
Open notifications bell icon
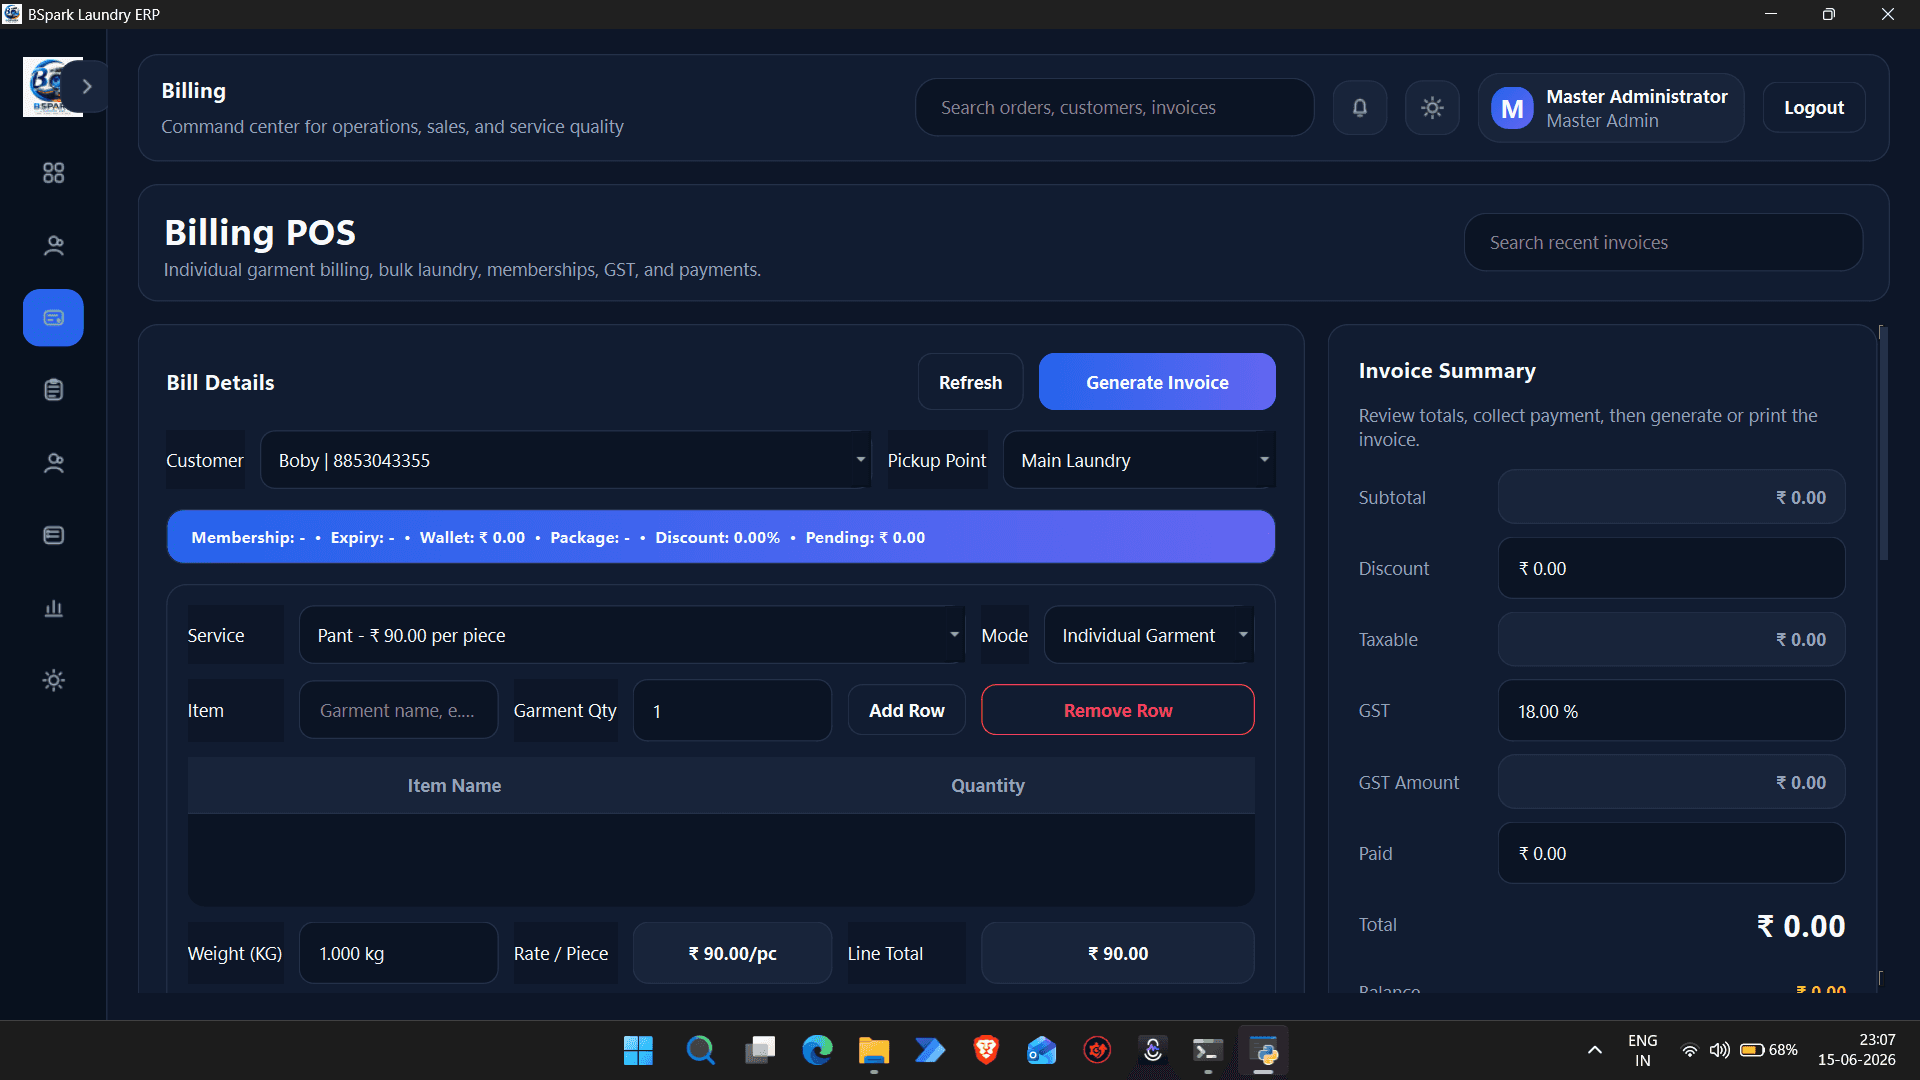point(1360,107)
